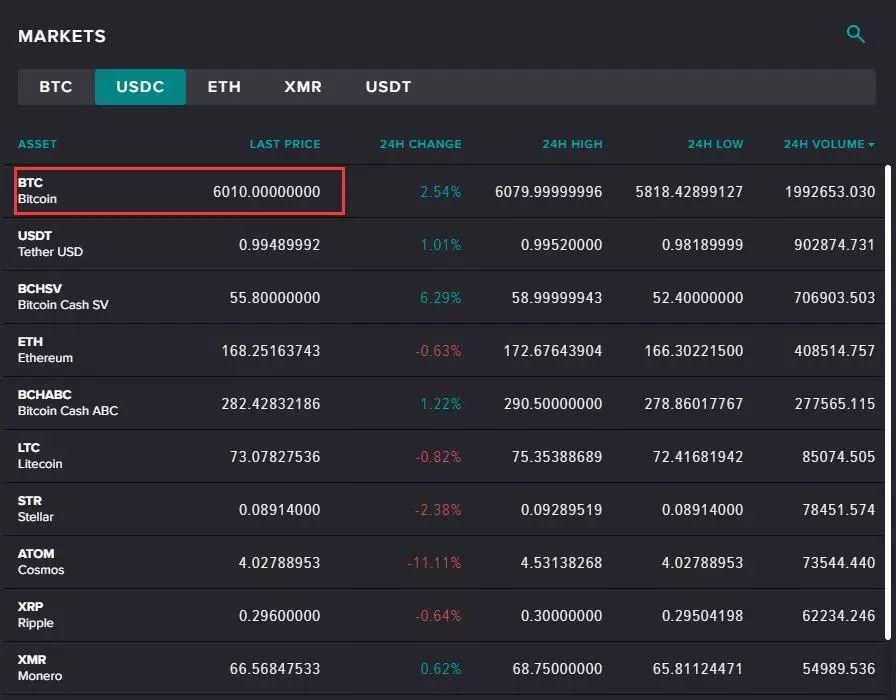Image resolution: width=896 pixels, height=700 pixels.
Task: Switch to the BTC market tab
Action: click(x=56, y=87)
